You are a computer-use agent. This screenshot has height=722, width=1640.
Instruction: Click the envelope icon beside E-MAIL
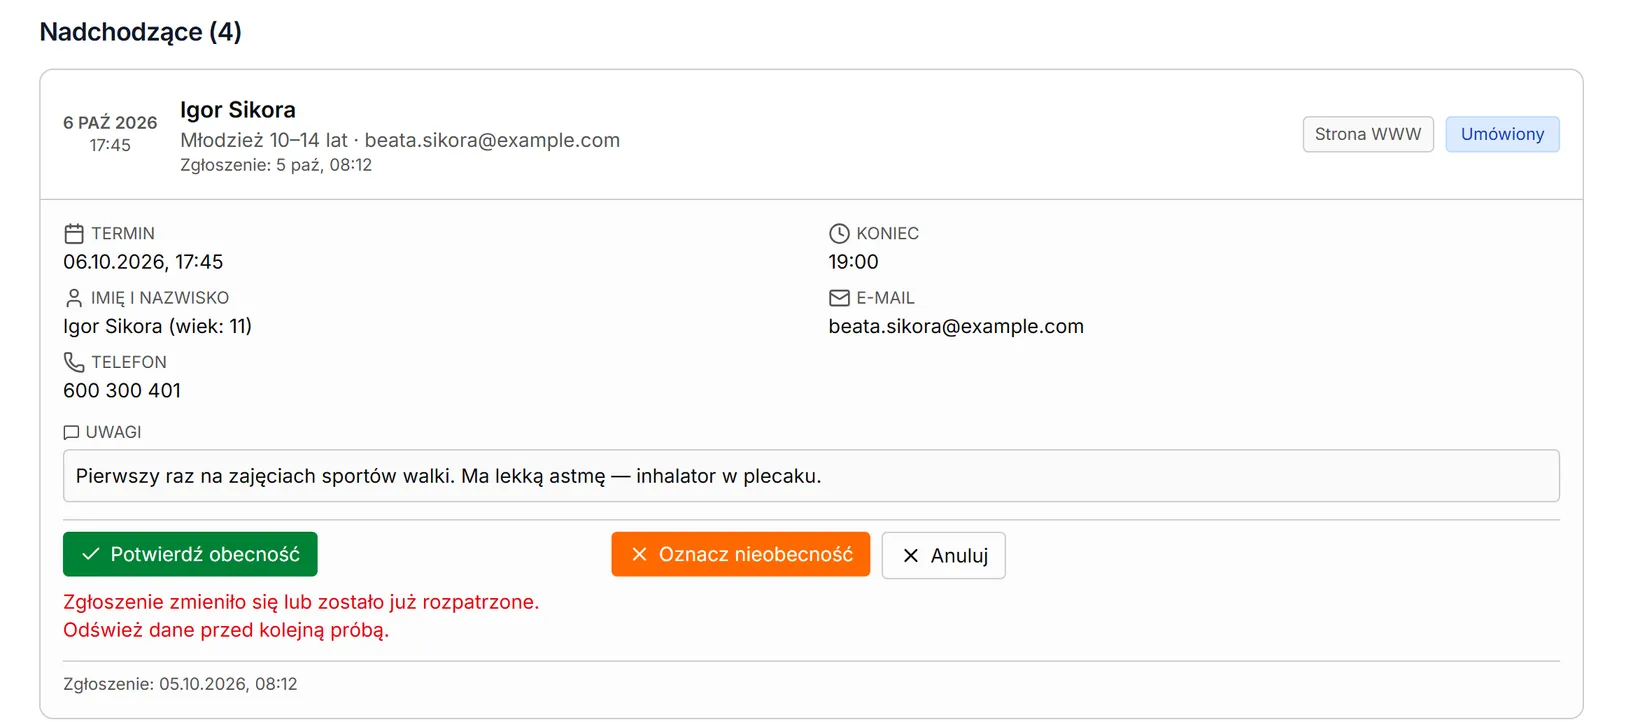point(839,298)
